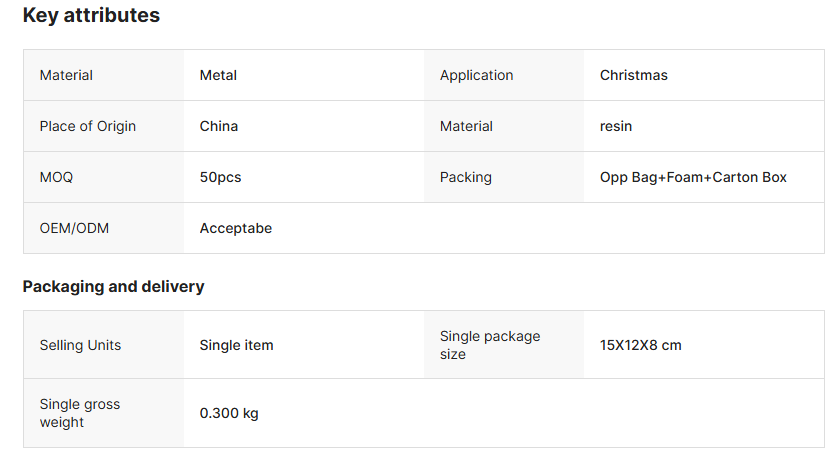This screenshot has height=457, width=833.
Task: Click the MOQ attribute label
Action: pyautogui.click(x=56, y=177)
